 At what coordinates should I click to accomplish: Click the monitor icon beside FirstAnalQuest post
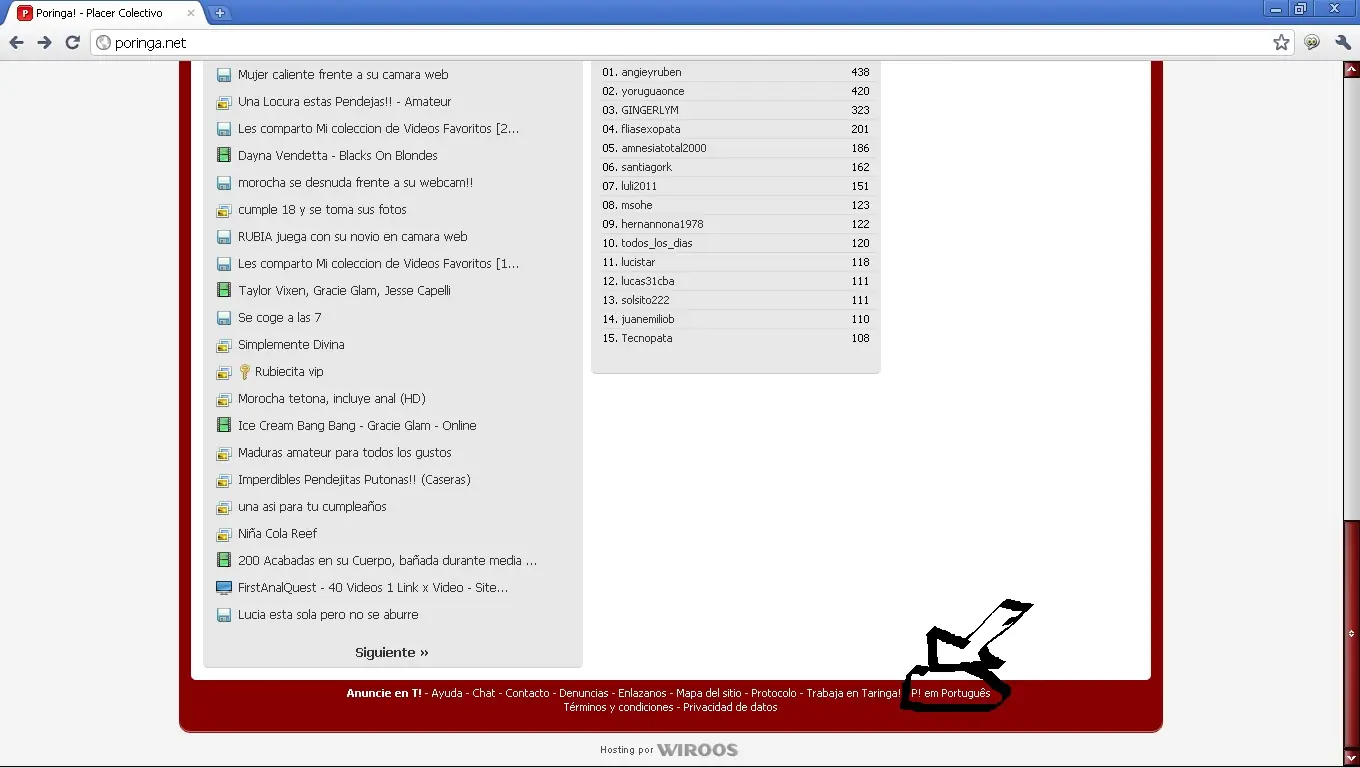pyautogui.click(x=224, y=588)
